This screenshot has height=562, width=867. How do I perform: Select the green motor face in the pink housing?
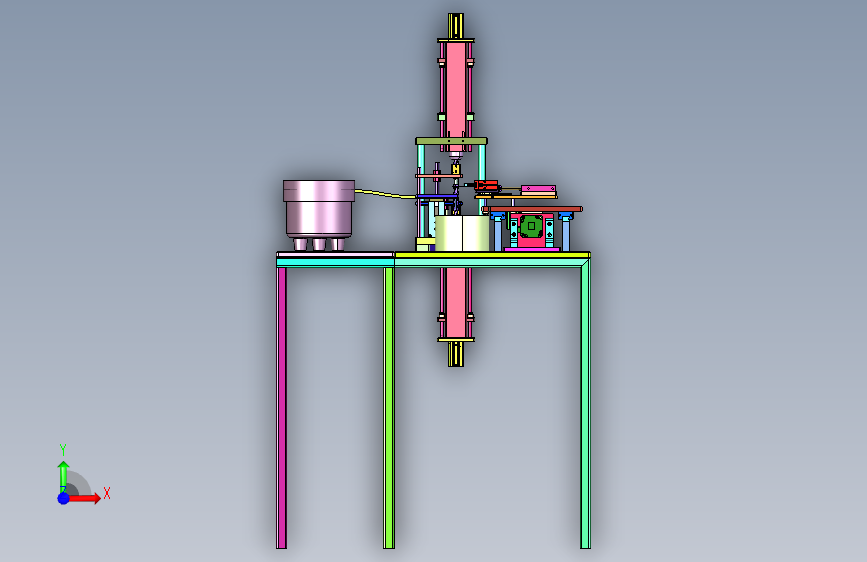coord(531,226)
